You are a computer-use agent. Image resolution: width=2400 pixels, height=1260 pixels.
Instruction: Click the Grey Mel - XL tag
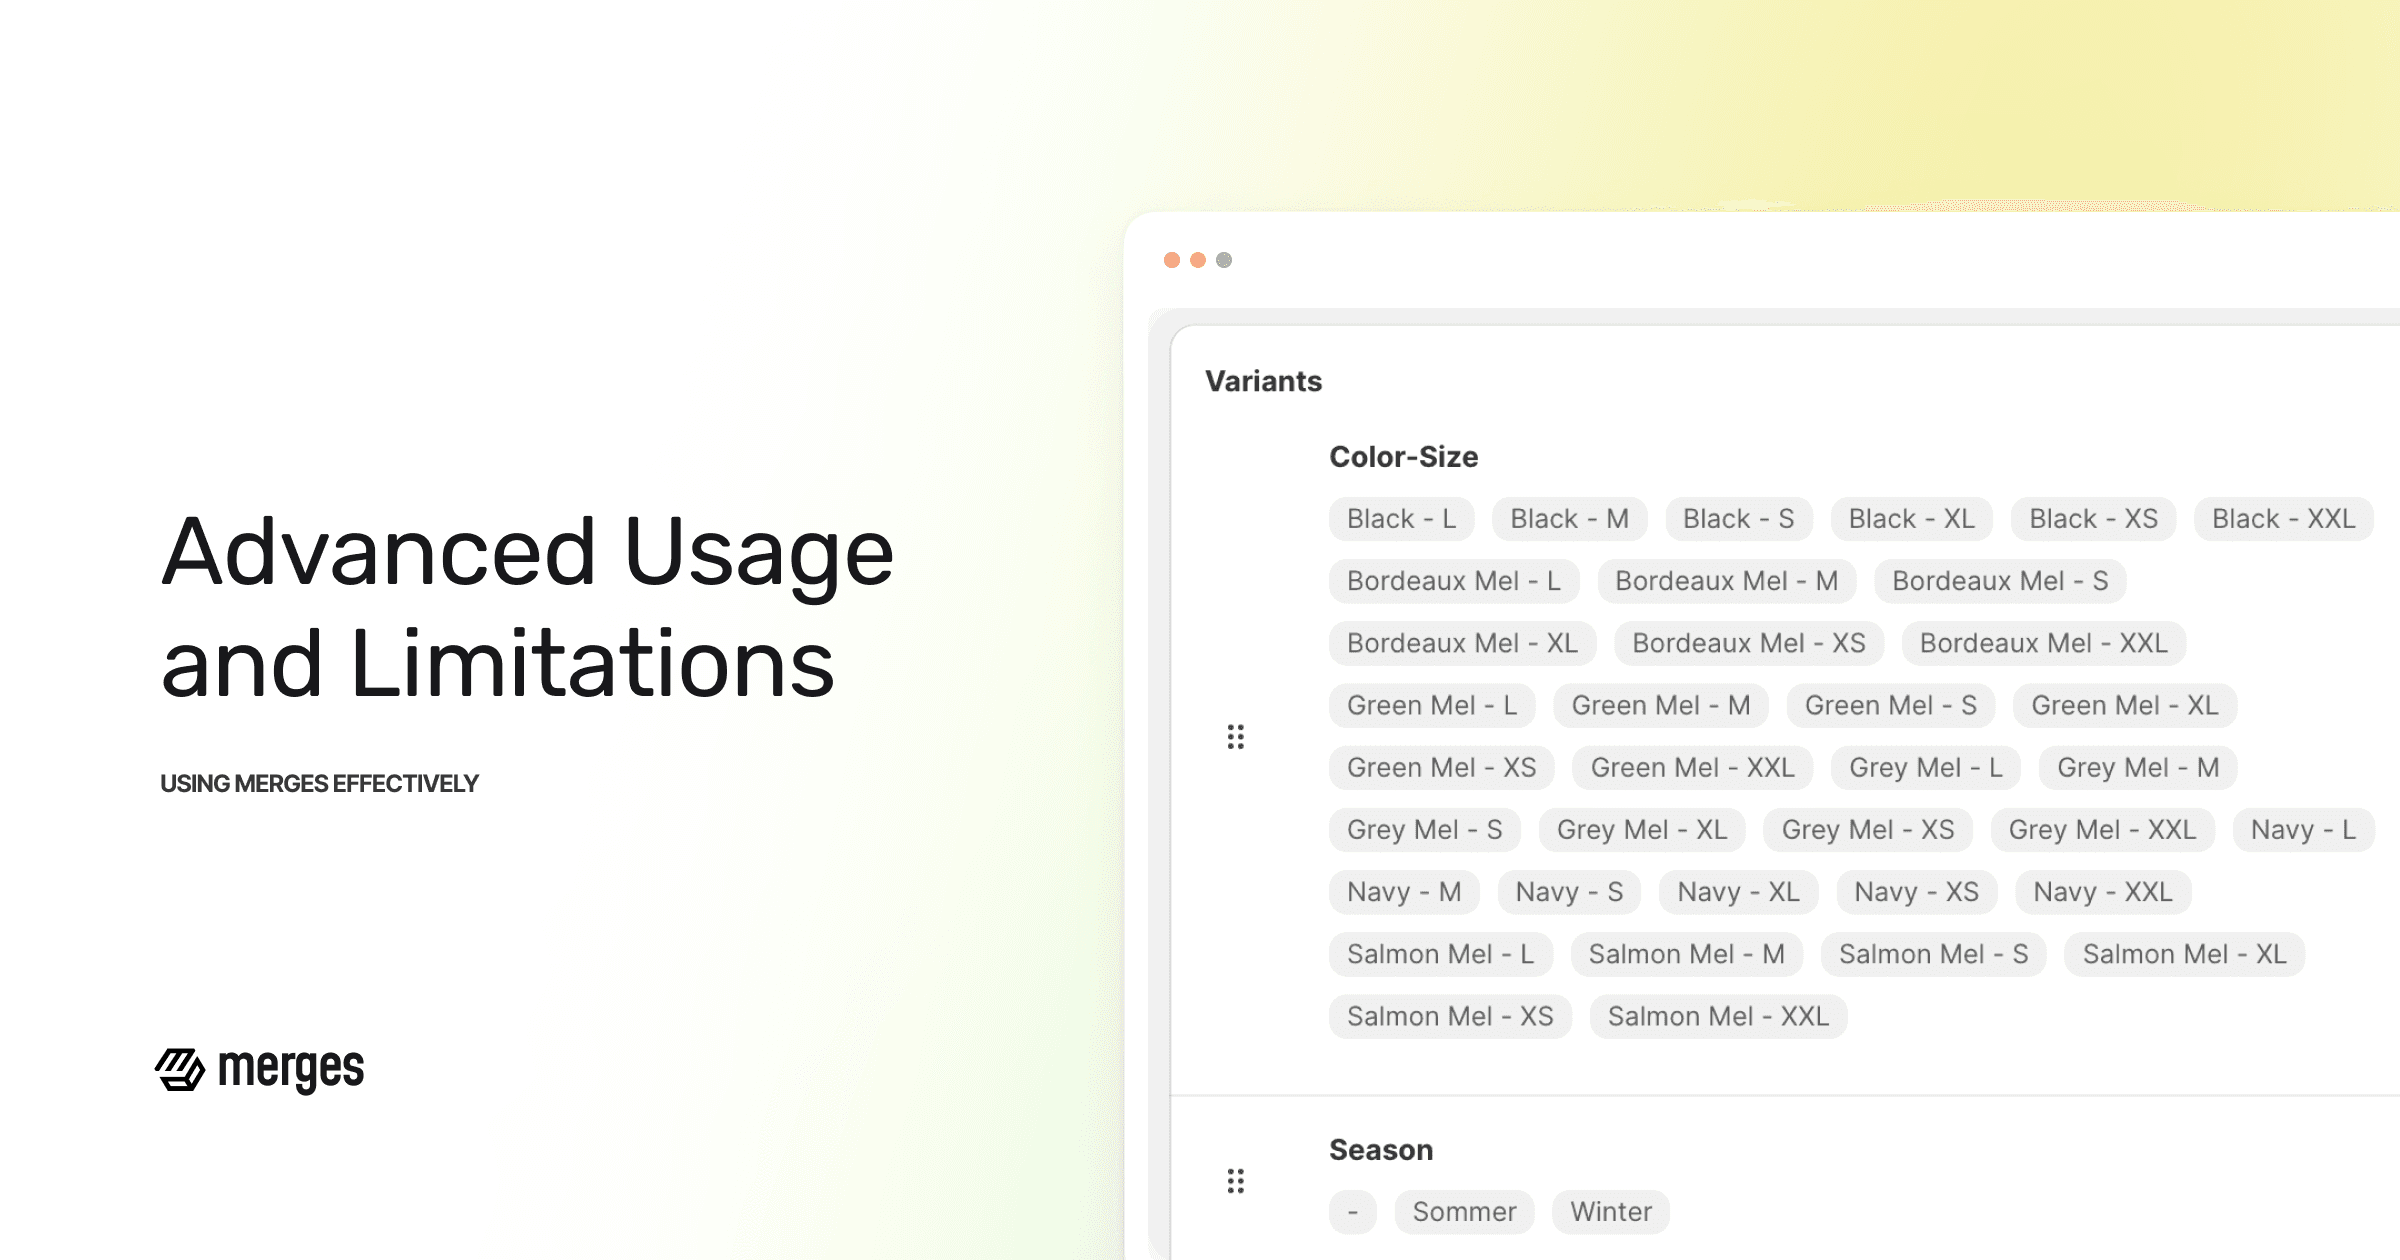point(1642,829)
